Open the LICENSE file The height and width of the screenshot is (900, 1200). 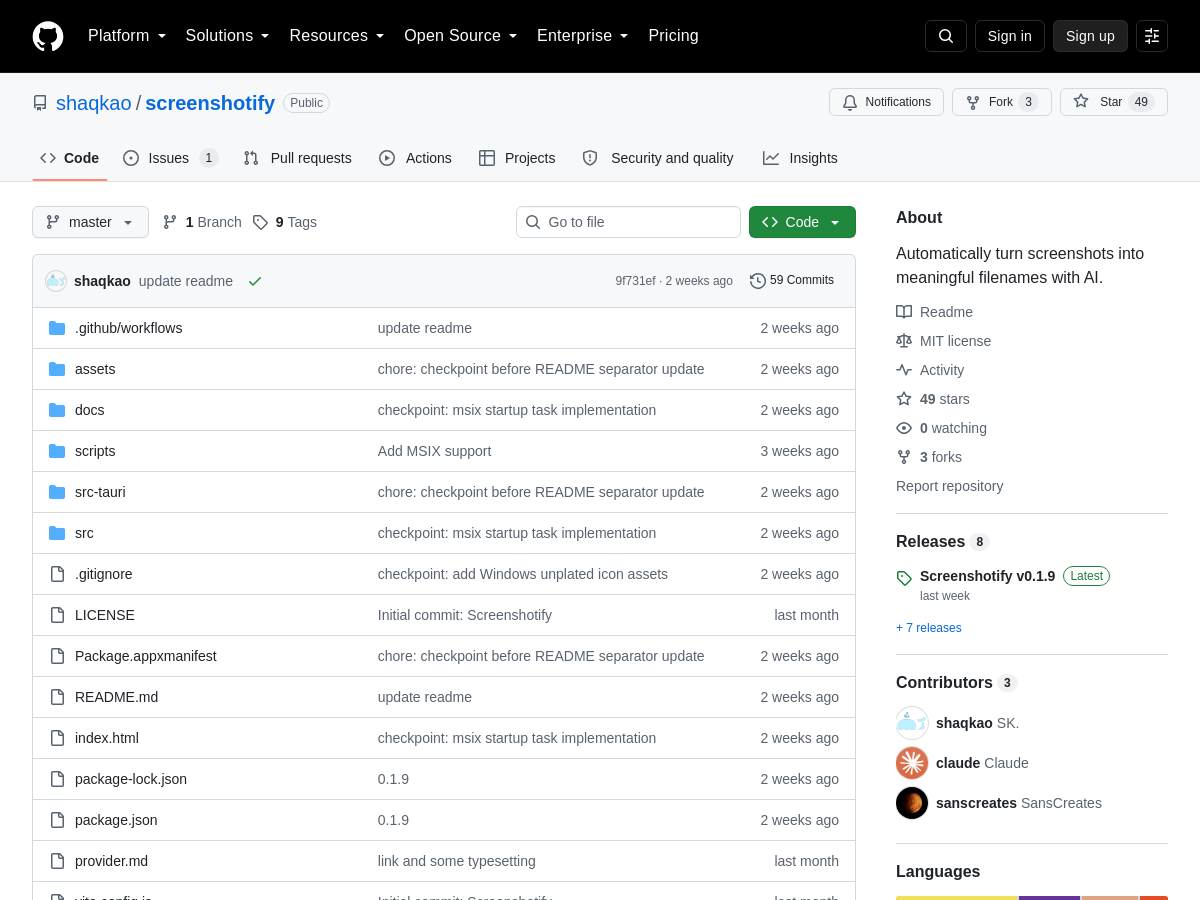pyautogui.click(x=105, y=615)
